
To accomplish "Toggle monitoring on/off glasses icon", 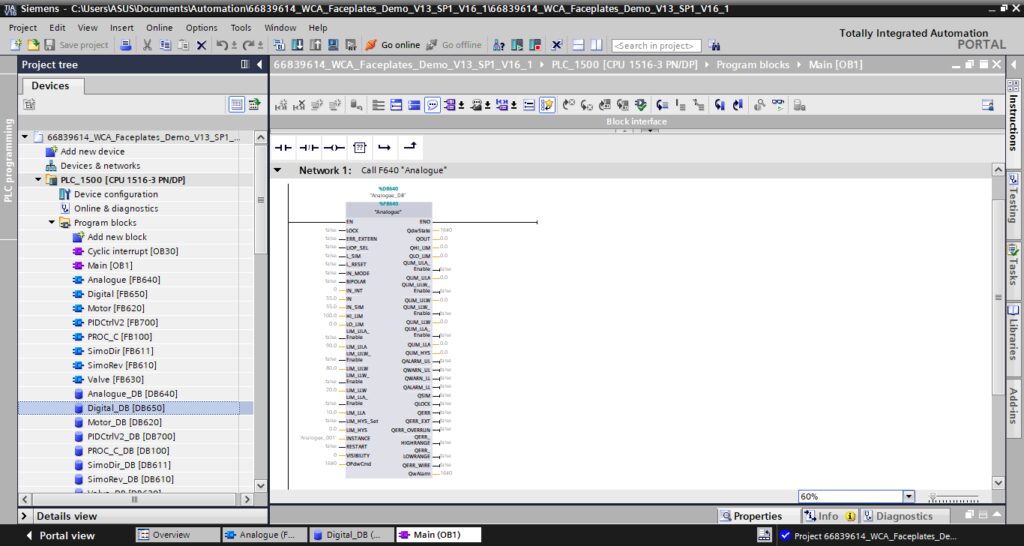I will (x=778, y=105).
